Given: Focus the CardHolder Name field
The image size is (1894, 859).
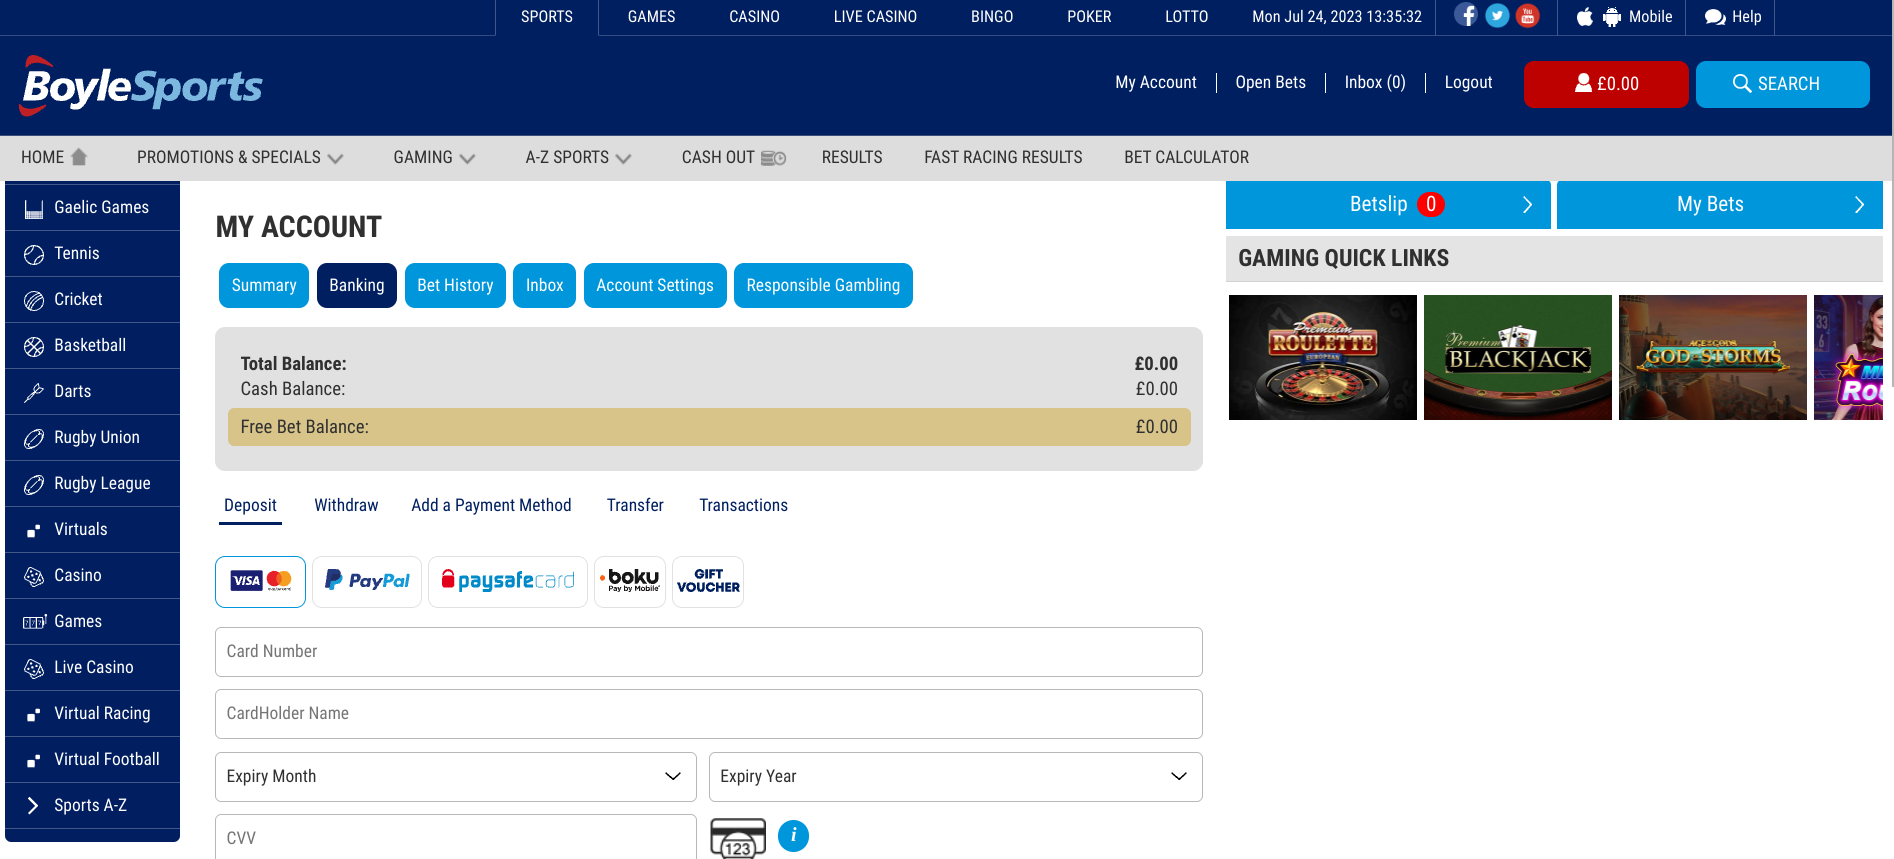Looking at the screenshot, I should (709, 714).
